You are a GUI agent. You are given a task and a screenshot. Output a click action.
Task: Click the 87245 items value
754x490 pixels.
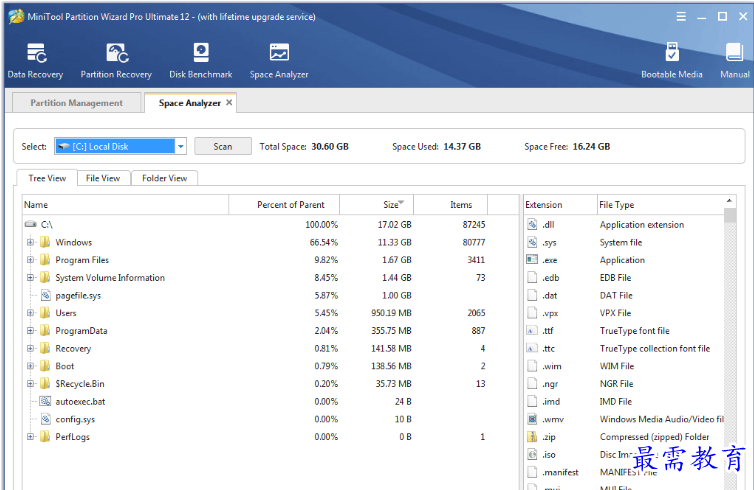[x=474, y=224]
